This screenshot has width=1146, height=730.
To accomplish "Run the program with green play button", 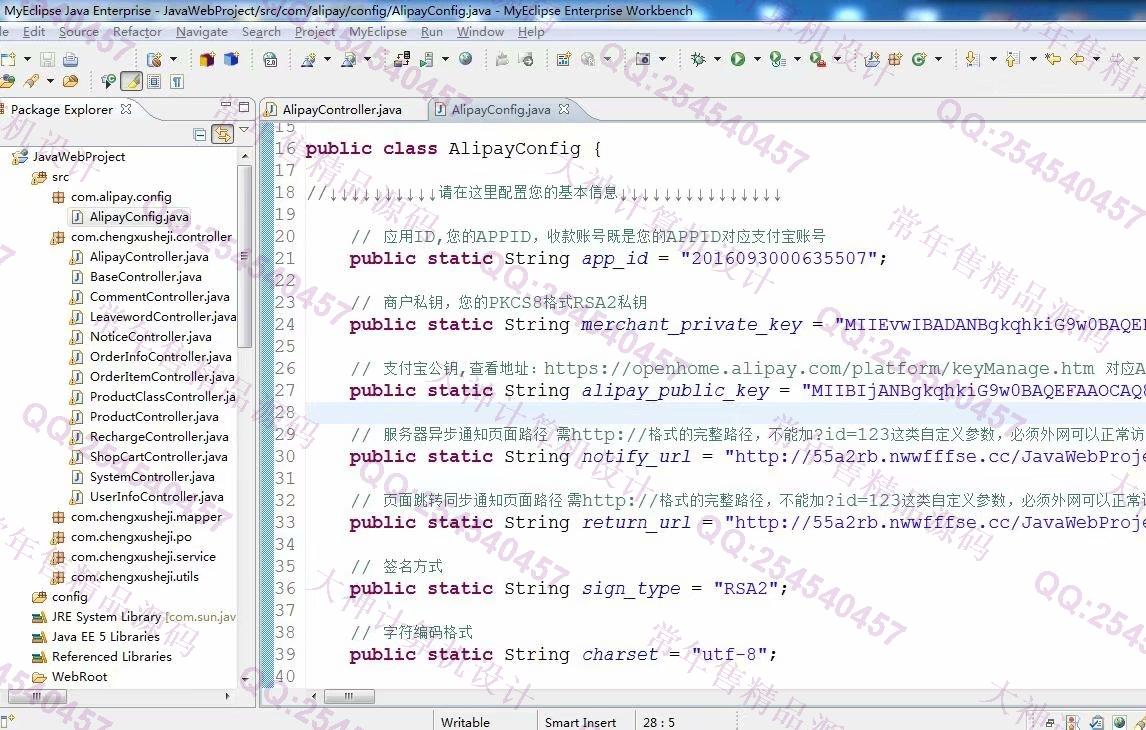I will point(737,59).
